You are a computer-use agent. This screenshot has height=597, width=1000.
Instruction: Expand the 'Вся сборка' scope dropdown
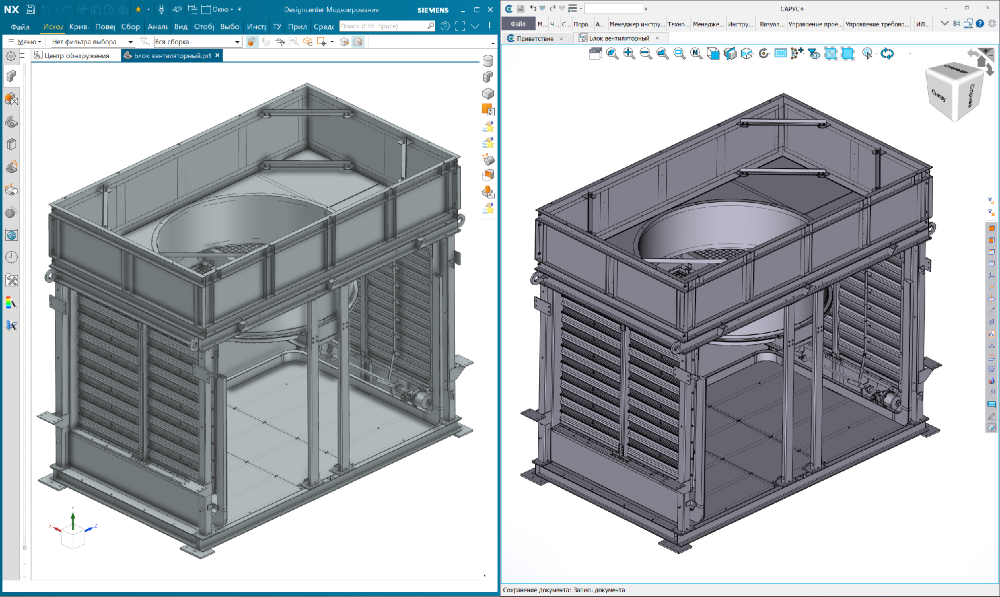coord(197,41)
